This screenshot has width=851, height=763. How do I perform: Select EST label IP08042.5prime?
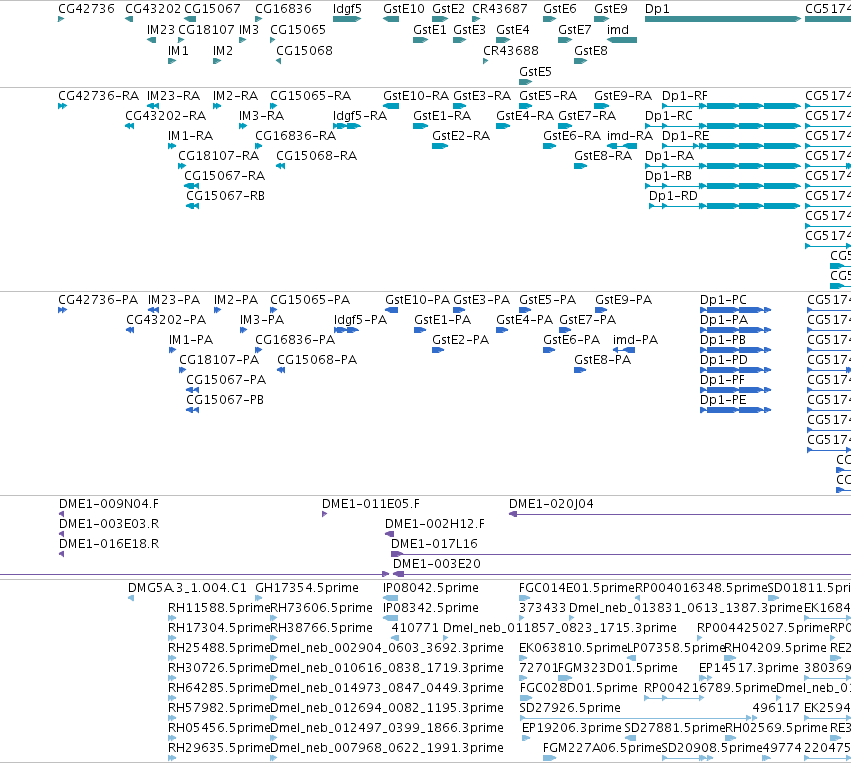431,588
